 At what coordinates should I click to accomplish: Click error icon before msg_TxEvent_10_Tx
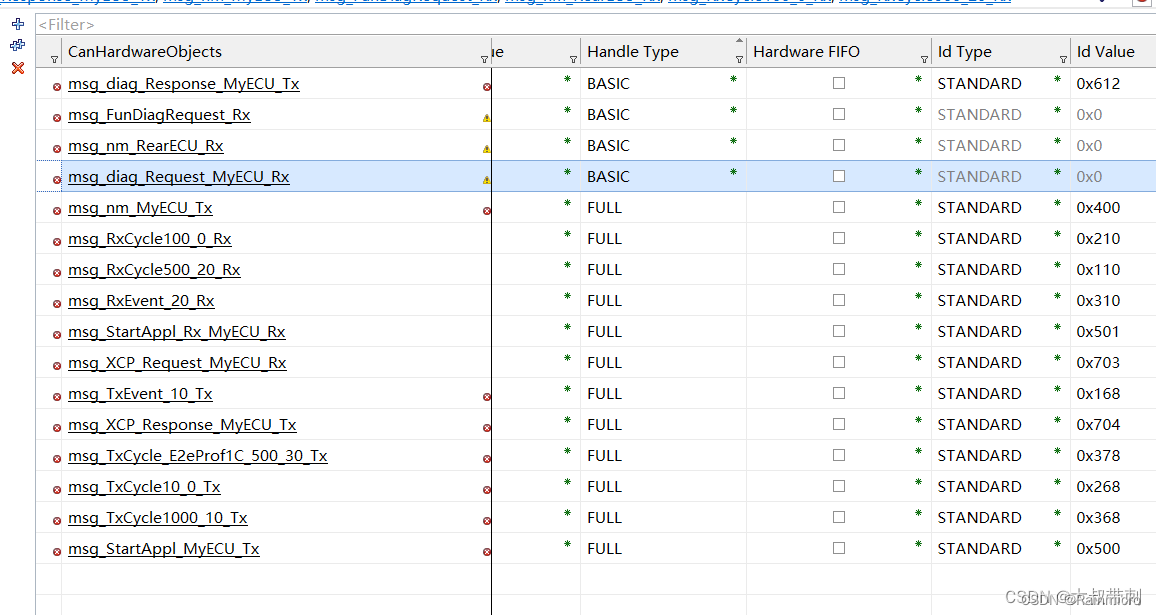point(57,397)
